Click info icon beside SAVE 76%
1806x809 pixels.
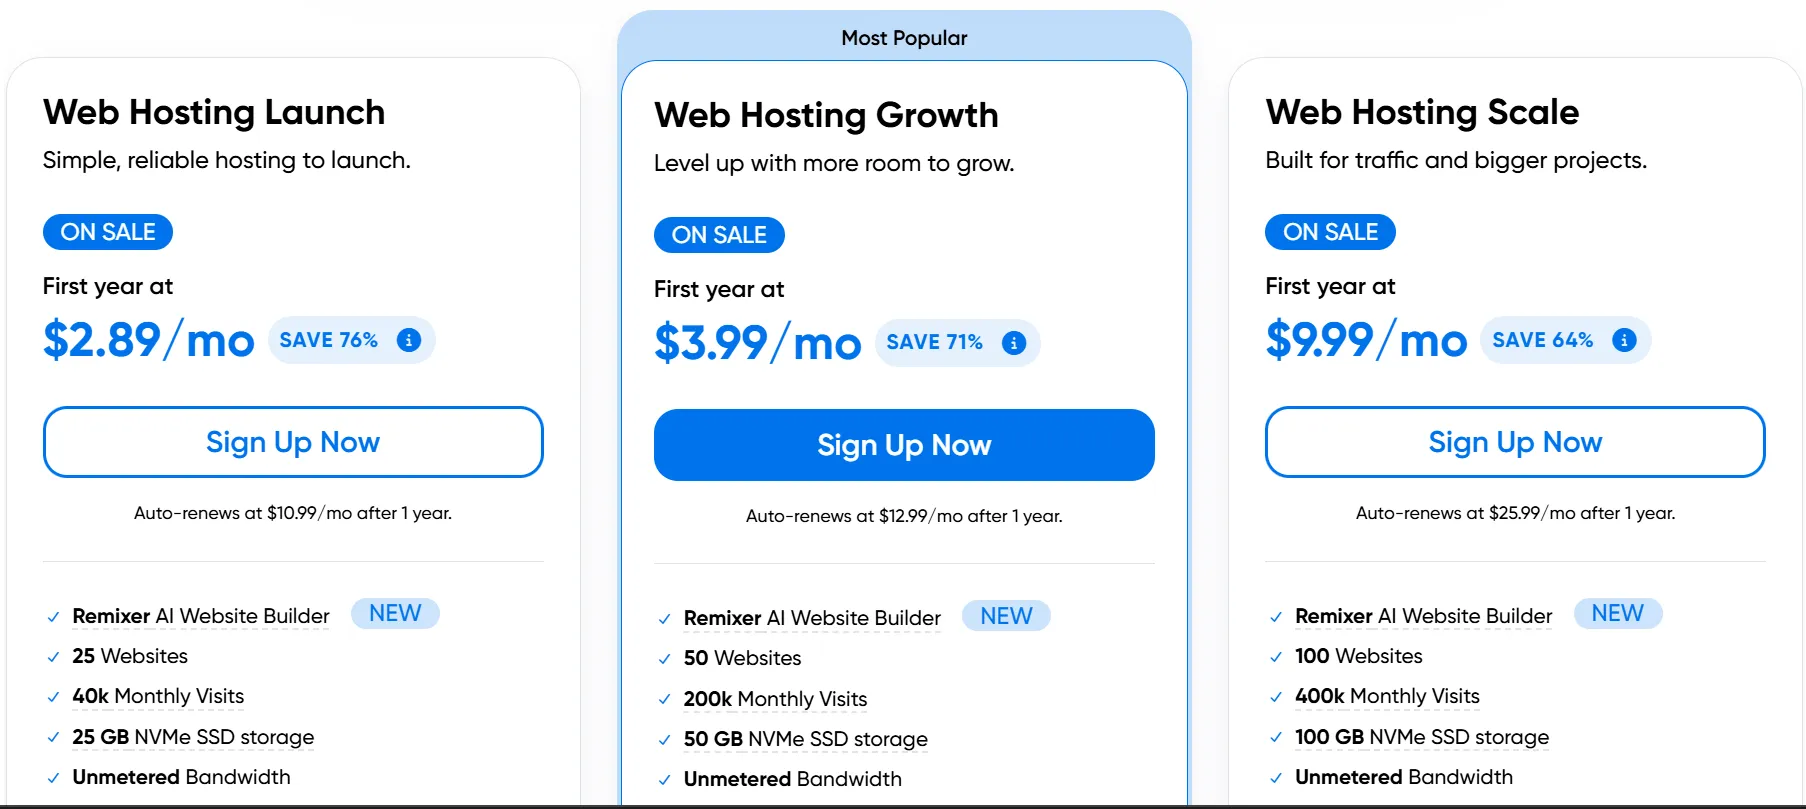click(409, 340)
